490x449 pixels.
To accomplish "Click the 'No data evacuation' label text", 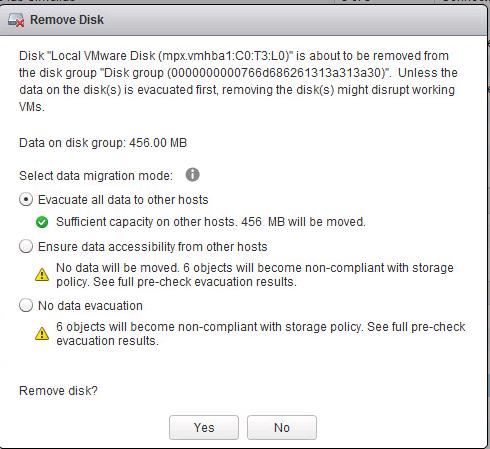I will 90,306.
